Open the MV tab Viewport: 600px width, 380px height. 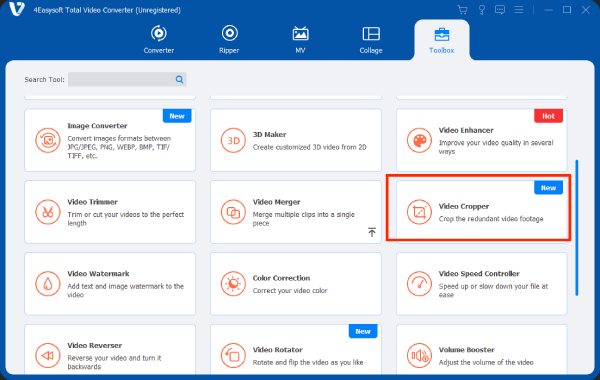pos(300,39)
